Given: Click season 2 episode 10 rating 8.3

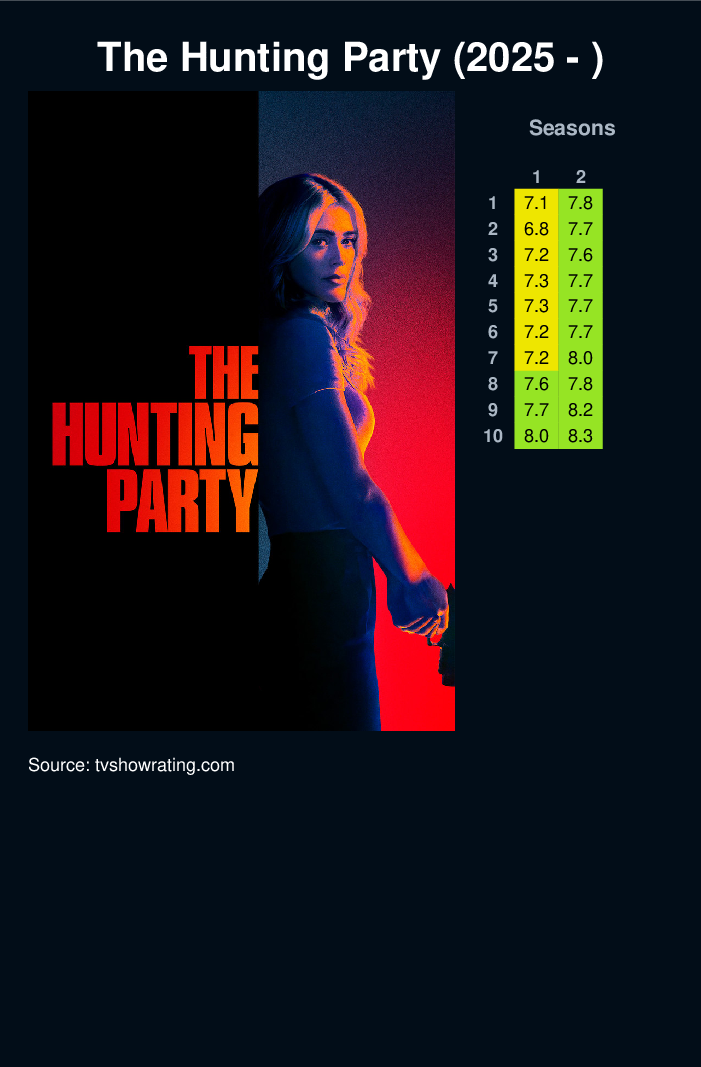Looking at the screenshot, I should (x=581, y=436).
